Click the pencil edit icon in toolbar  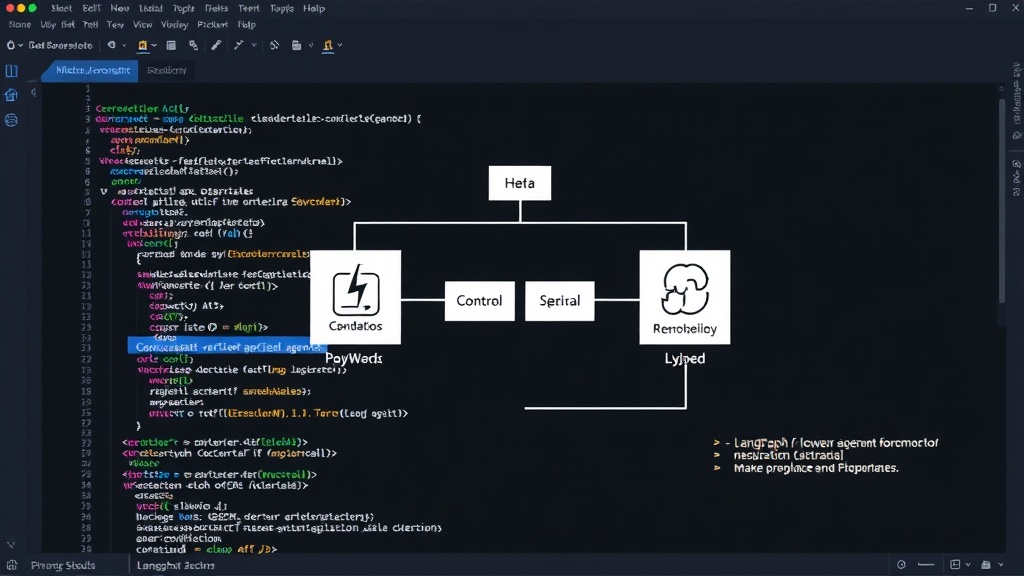216,45
